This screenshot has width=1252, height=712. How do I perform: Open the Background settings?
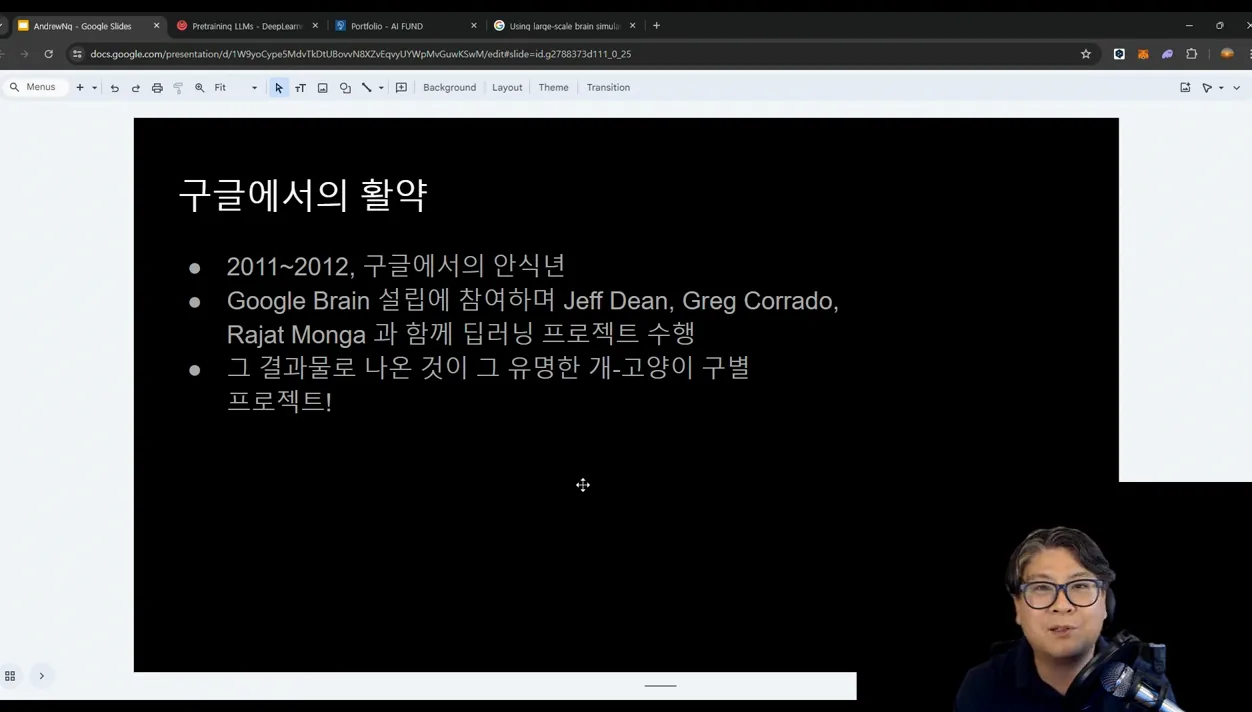[449, 88]
